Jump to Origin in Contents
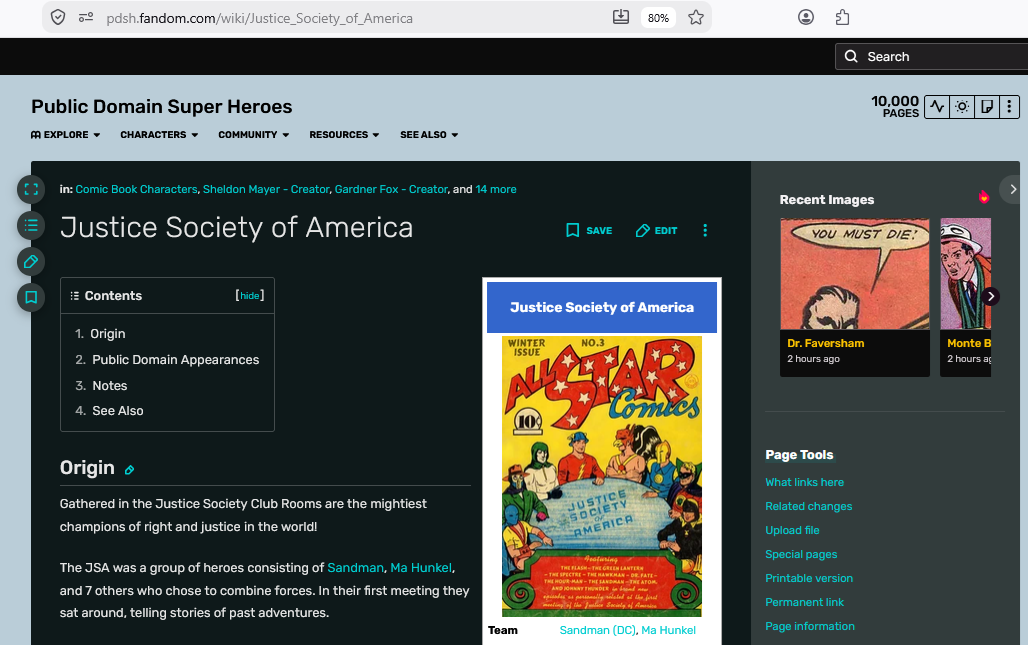 (108, 334)
